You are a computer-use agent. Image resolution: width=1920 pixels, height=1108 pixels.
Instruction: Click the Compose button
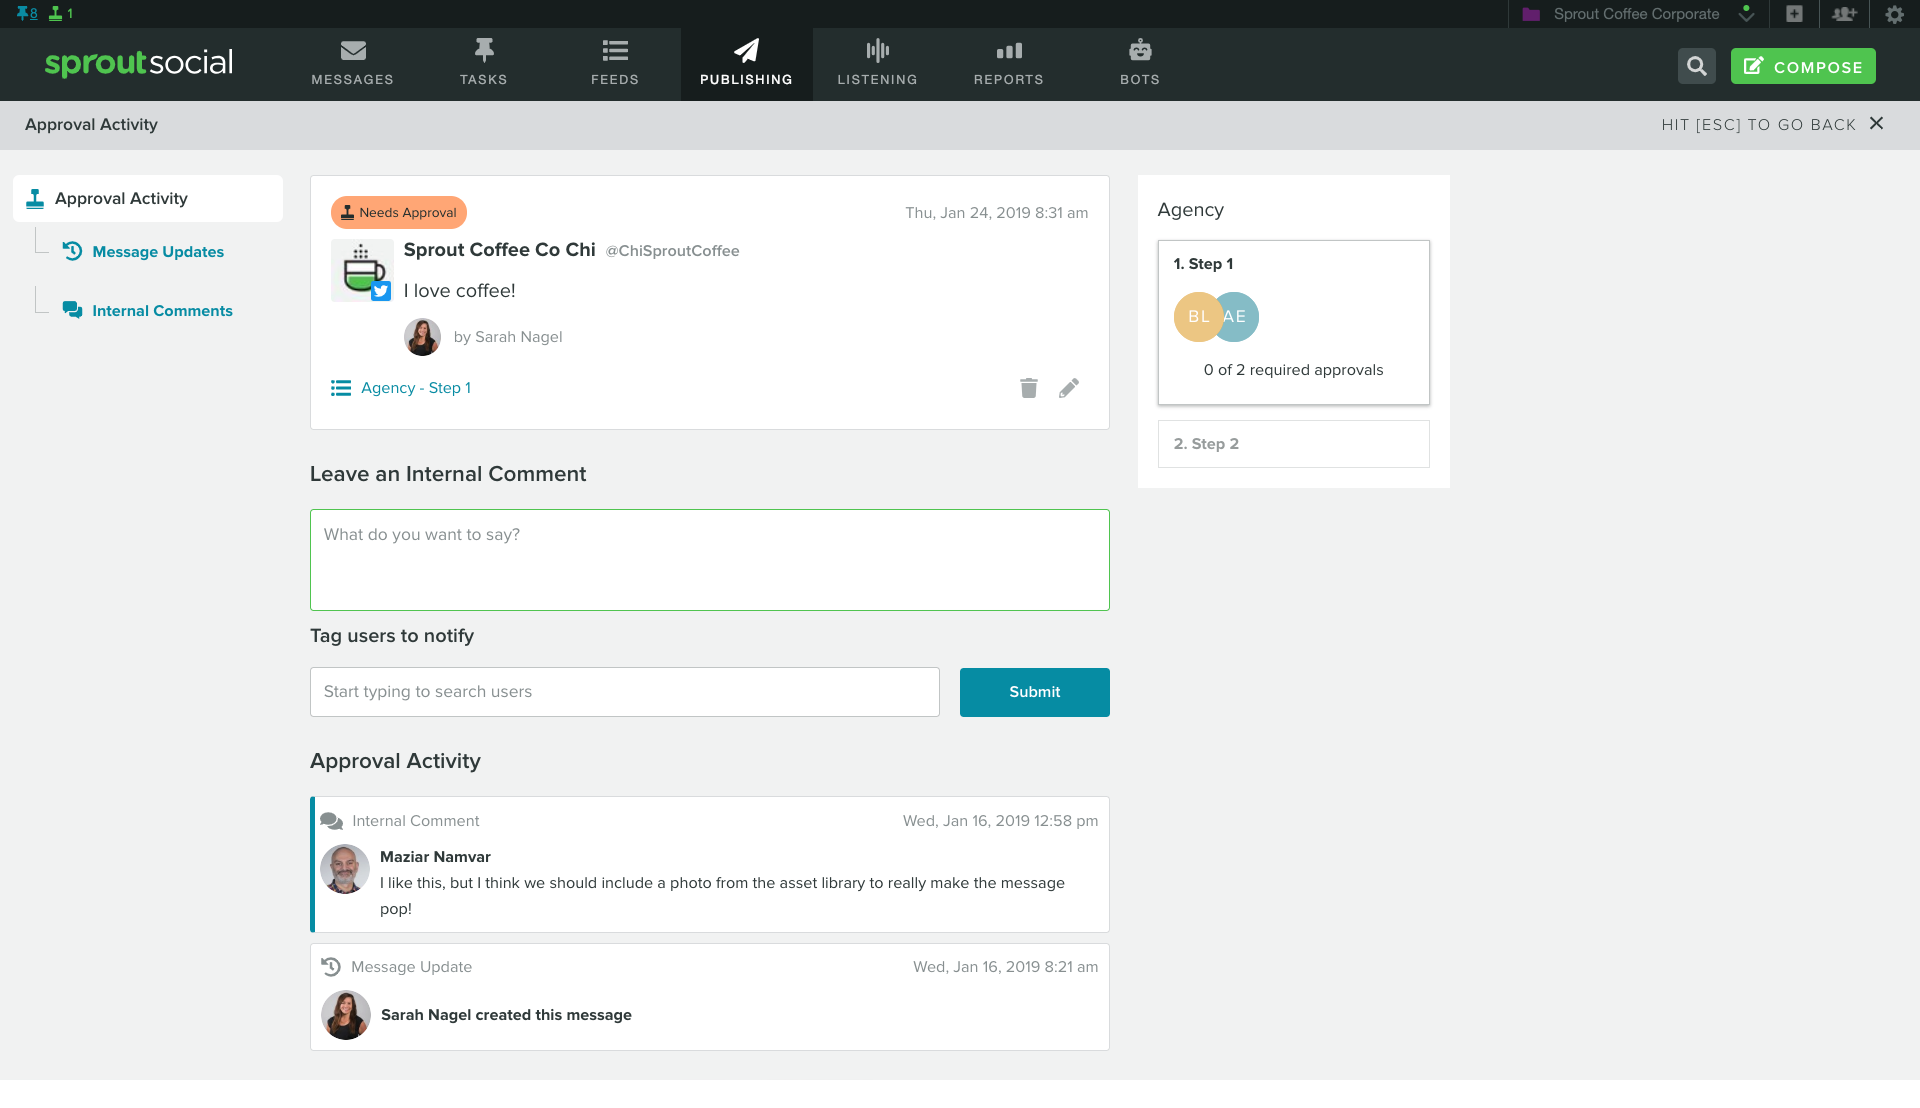coord(1802,66)
